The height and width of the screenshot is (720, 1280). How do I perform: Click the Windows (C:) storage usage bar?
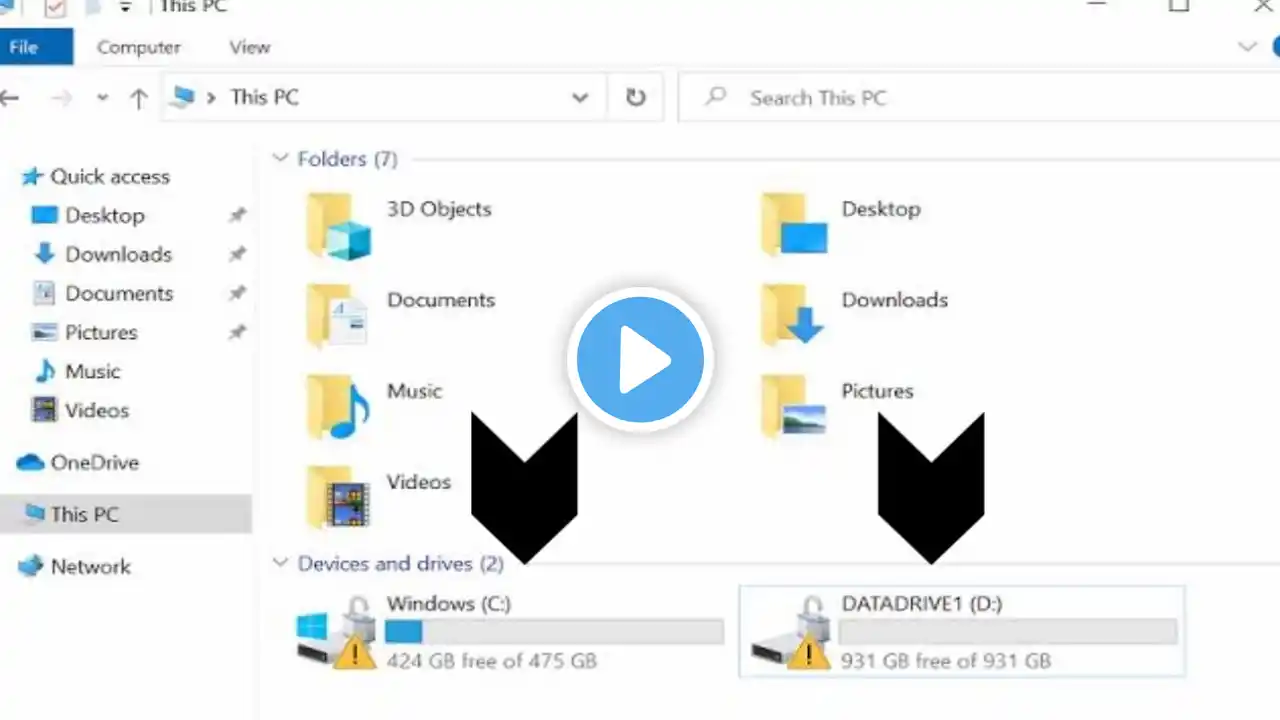click(x=554, y=632)
